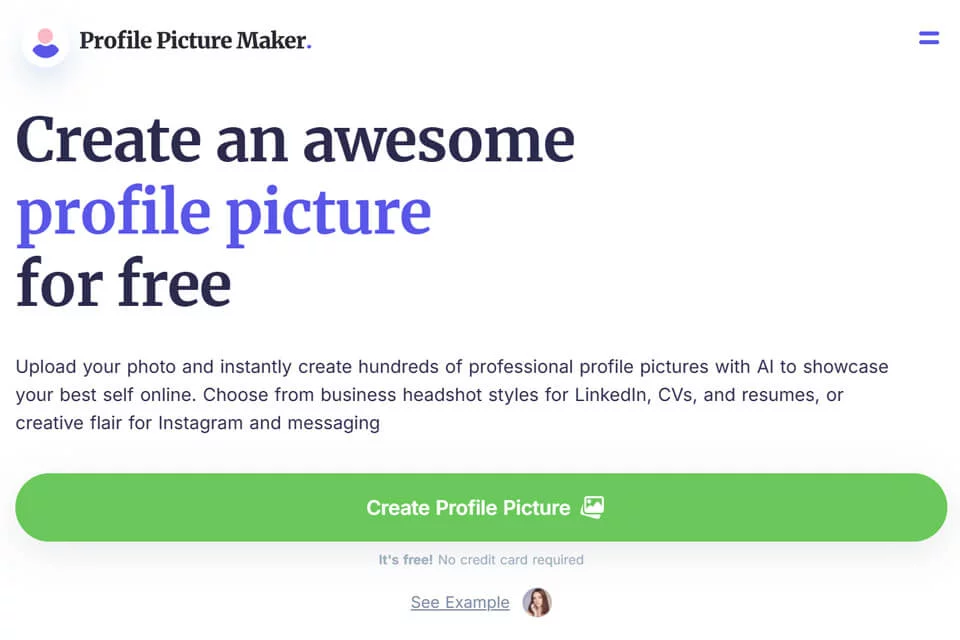Click the pink and purple person logo icon

click(45, 43)
